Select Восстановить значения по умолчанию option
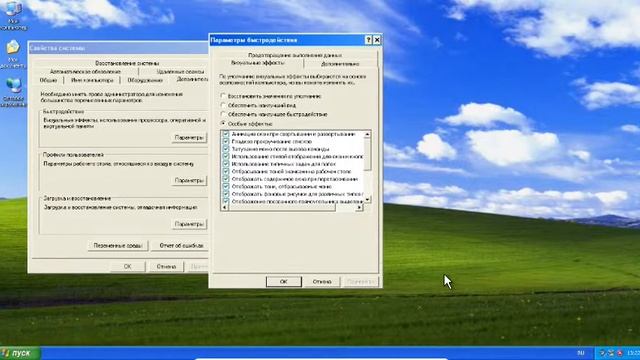The width and height of the screenshot is (640, 360). [272, 96]
